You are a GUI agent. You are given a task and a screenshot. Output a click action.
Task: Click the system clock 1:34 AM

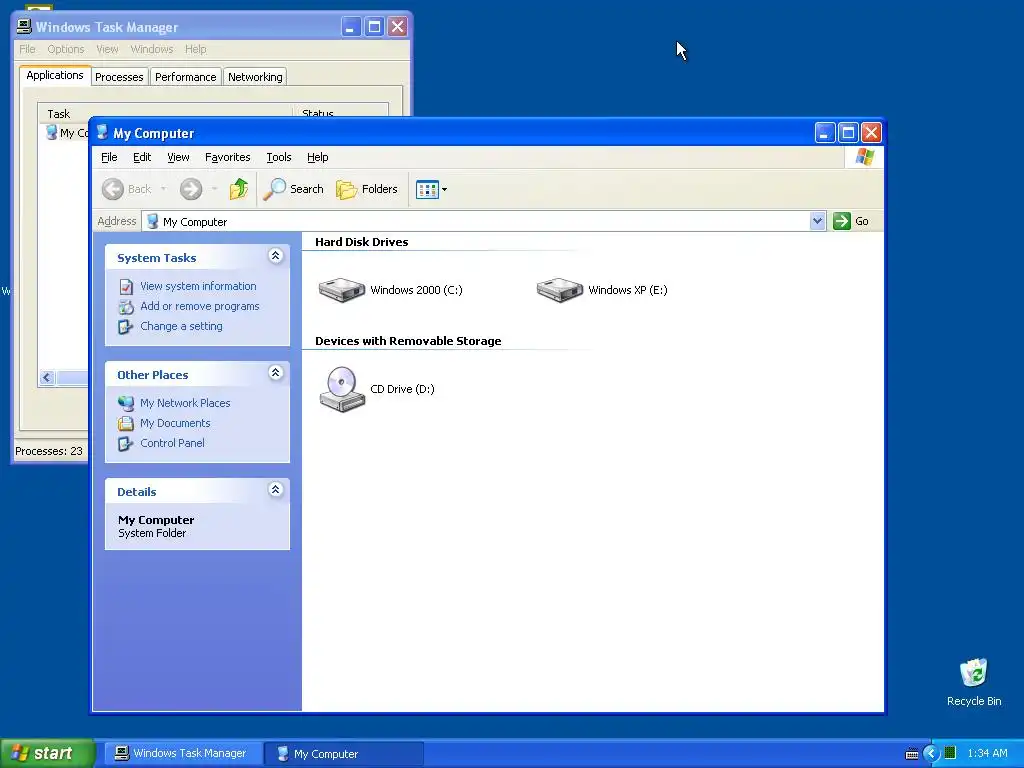pyautogui.click(x=987, y=754)
